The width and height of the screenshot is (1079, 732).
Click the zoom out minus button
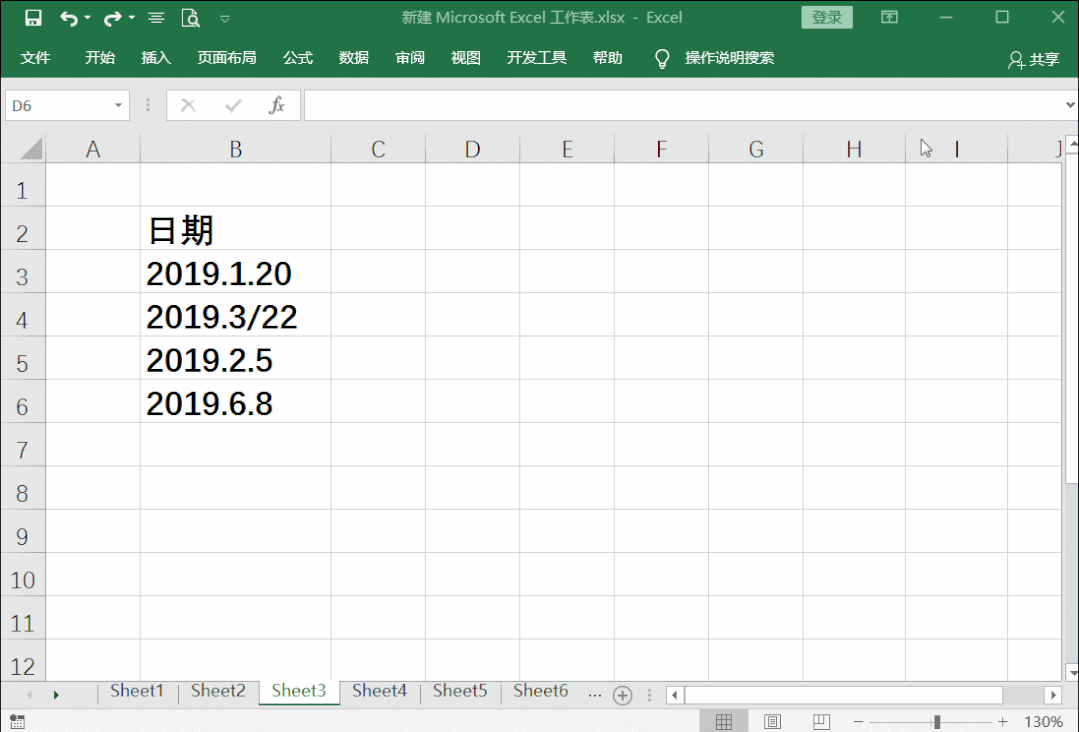pyautogui.click(x=858, y=722)
